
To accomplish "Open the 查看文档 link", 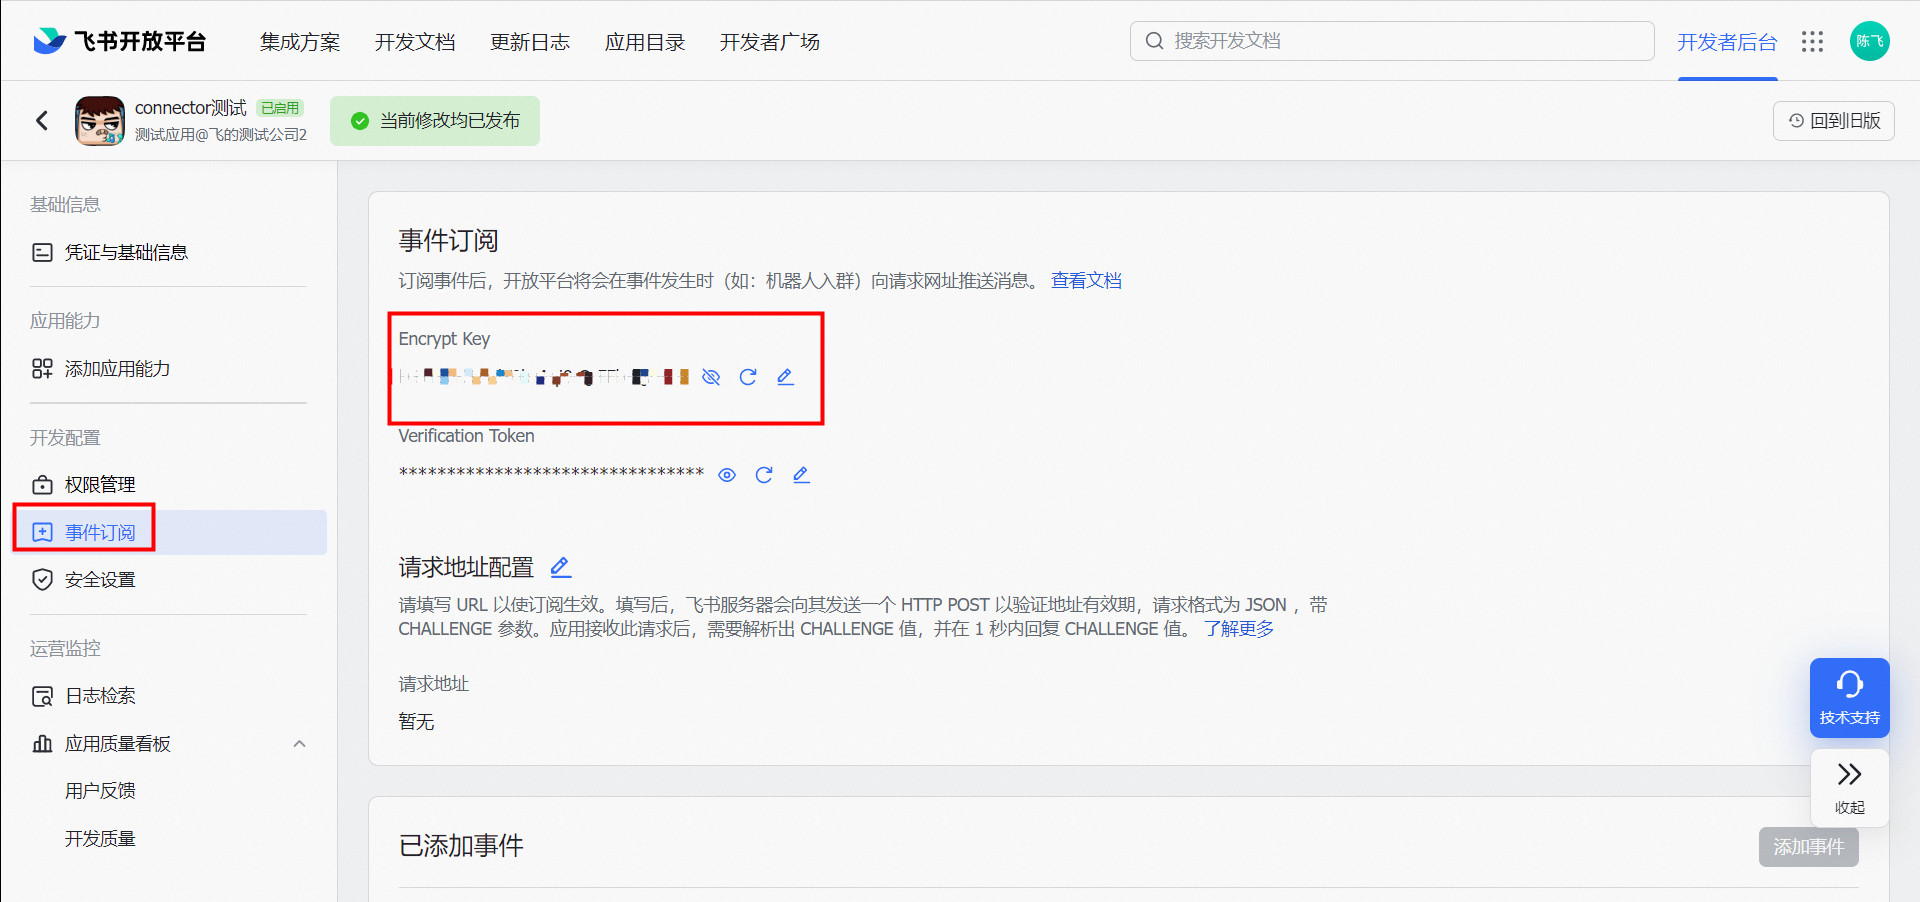I will tap(1086, 281).
